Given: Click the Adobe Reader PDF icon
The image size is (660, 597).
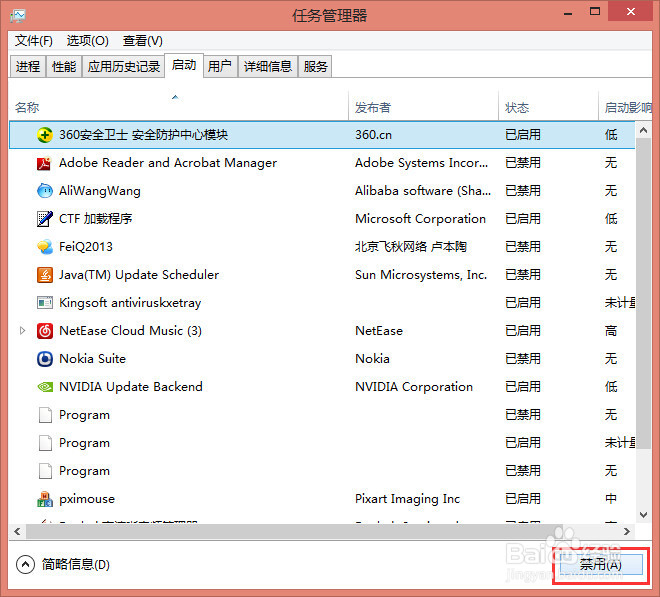Looking at the screenshot, I should (x=45, y=163).
